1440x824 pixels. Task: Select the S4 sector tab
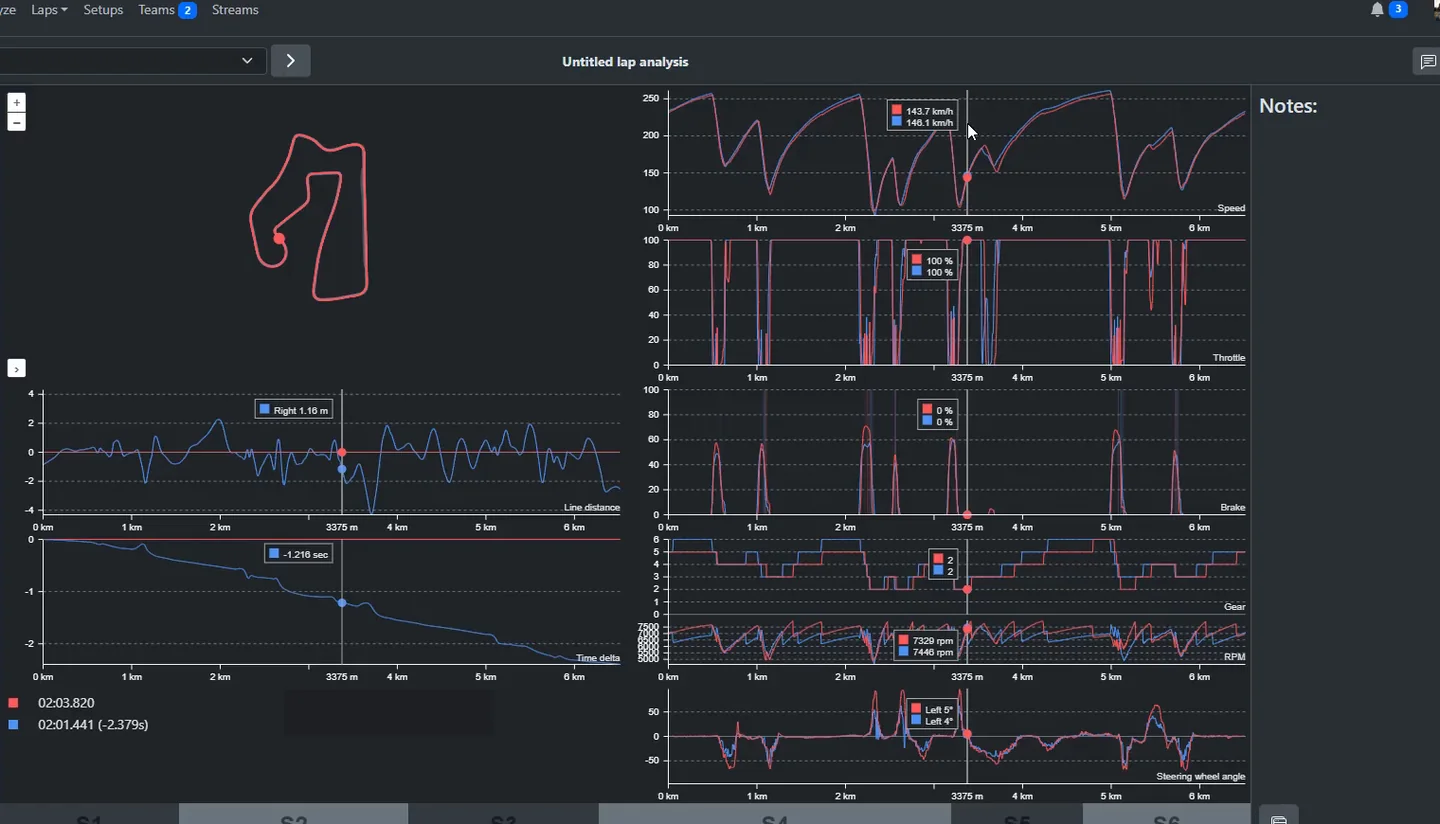[x=775, y=814]
